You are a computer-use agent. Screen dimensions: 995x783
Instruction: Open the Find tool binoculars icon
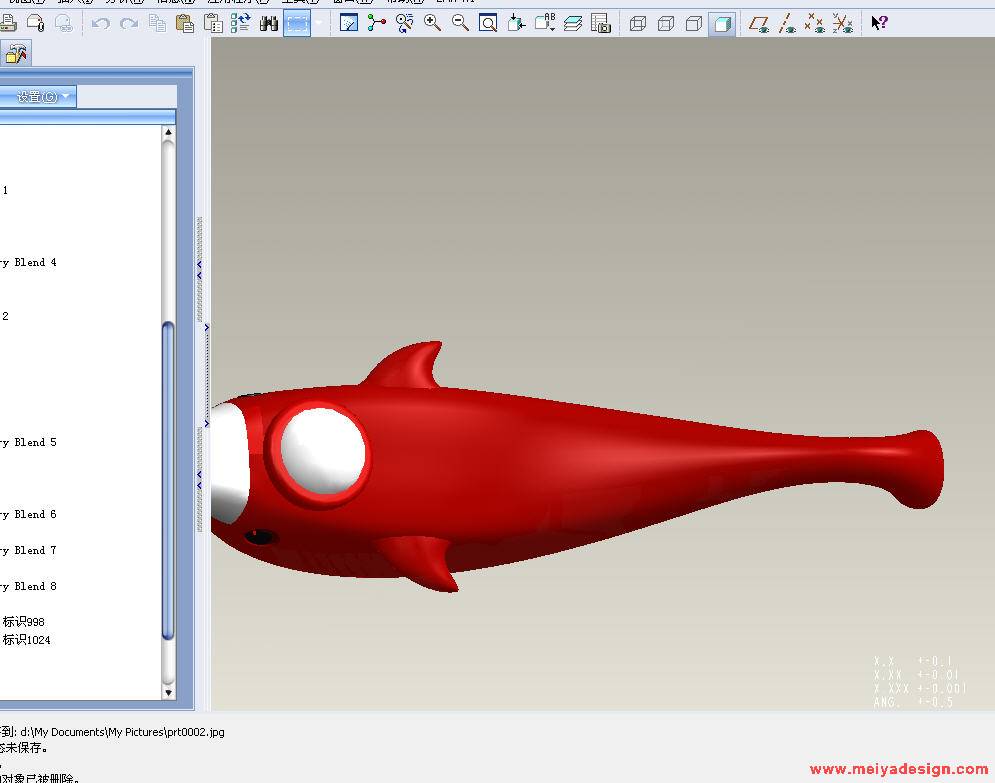tap(269, 23)
